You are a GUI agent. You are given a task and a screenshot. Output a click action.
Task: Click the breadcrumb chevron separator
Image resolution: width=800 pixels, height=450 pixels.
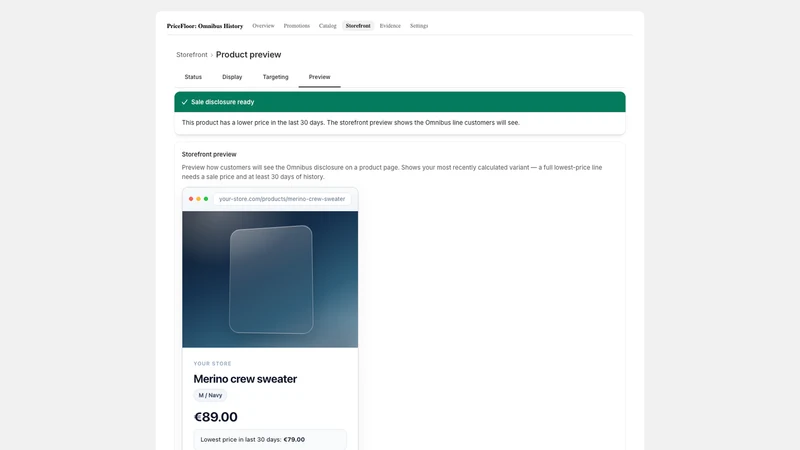[212, 55]
